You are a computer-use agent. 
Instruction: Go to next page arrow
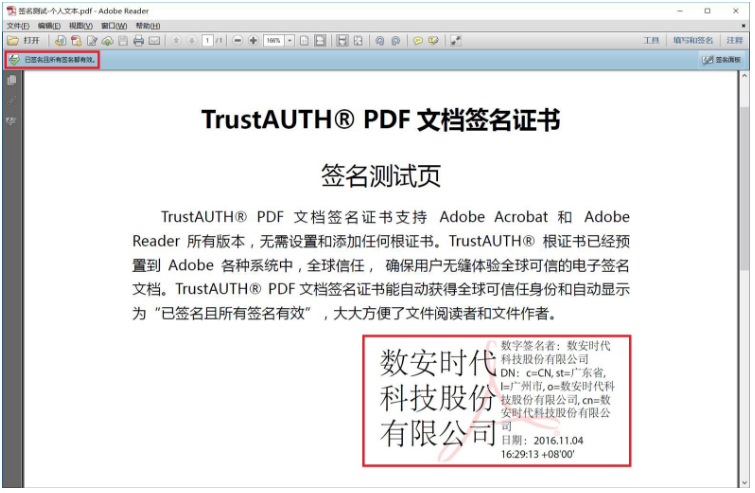point(192,41)
